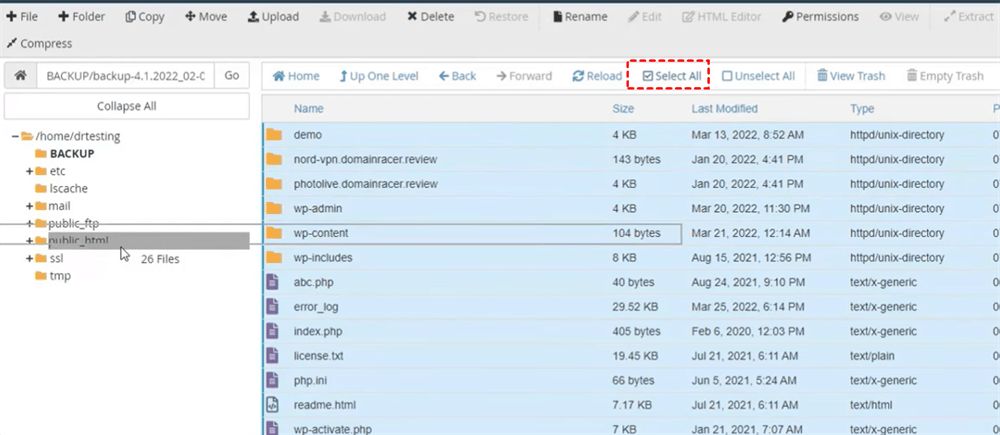The width and height of the screenshot is (1000, 435).
Task: Click the wp-content folder icon
Action: click(274, 233)
